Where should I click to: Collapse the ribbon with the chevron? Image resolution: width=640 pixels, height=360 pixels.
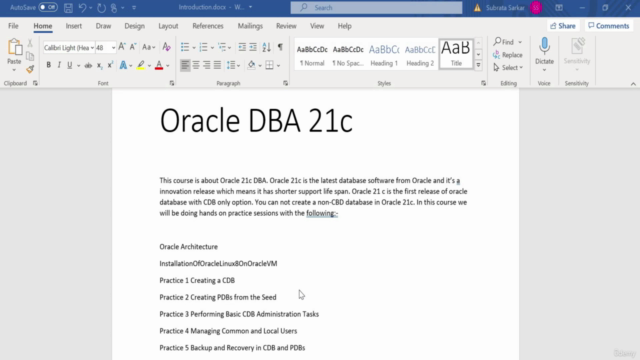633,84
